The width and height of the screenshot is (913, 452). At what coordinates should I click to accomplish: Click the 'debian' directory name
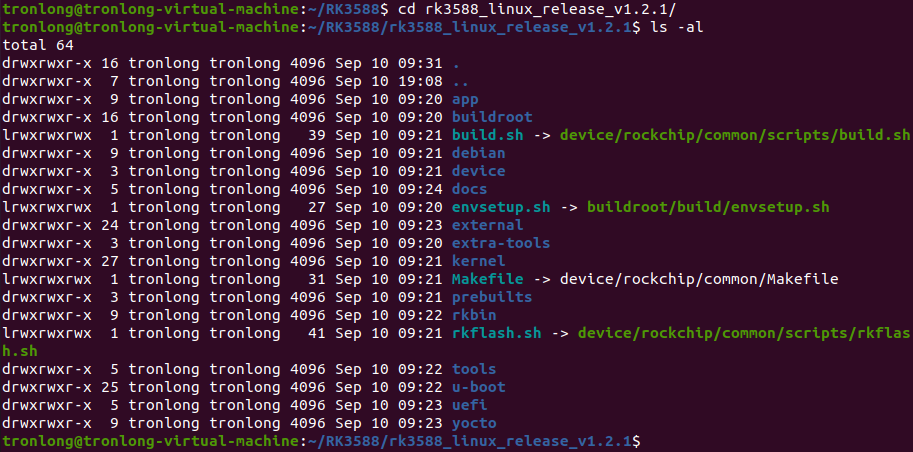coord(479,153)
